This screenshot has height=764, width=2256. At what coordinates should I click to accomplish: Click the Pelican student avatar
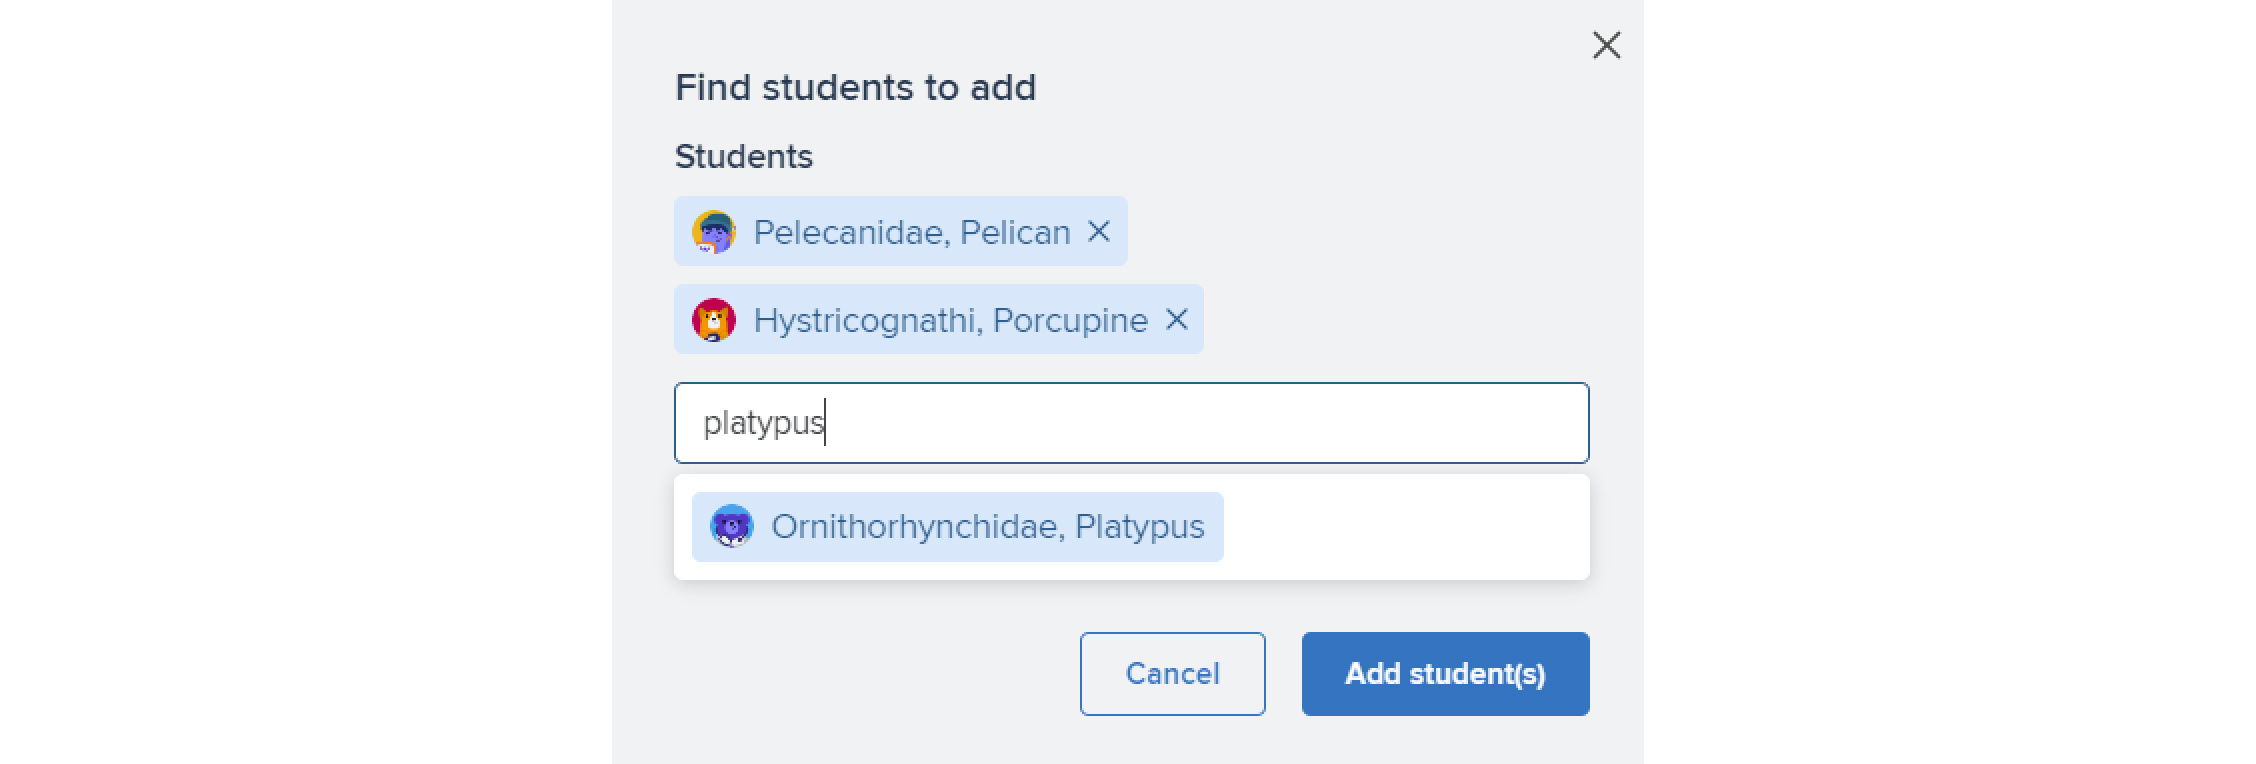[714, 232]
